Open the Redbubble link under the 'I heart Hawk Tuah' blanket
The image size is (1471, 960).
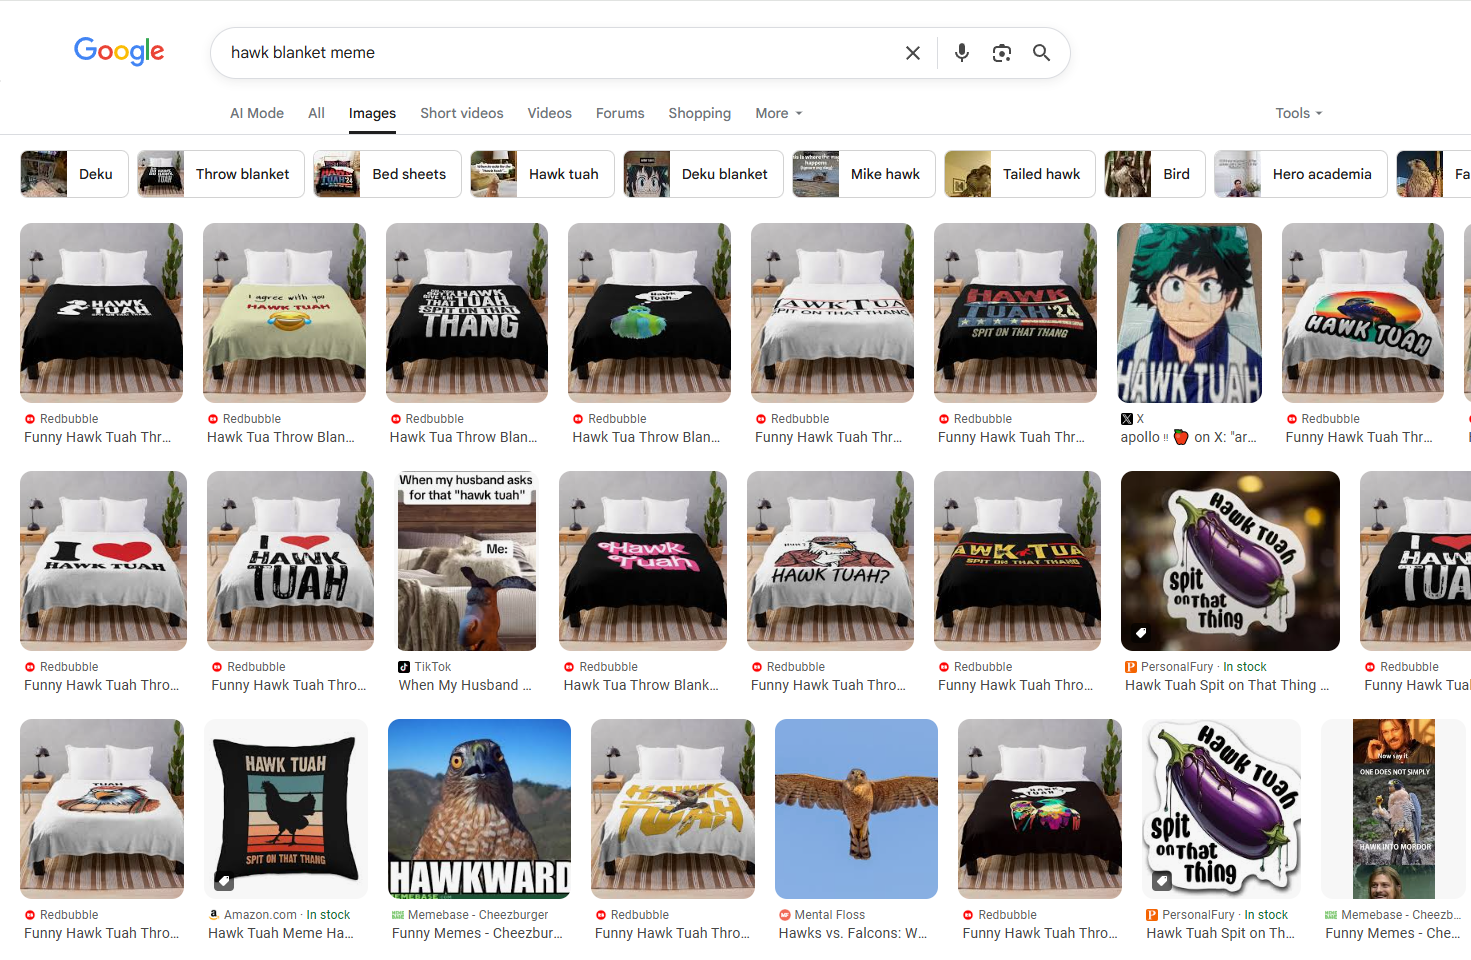(101, 685)
